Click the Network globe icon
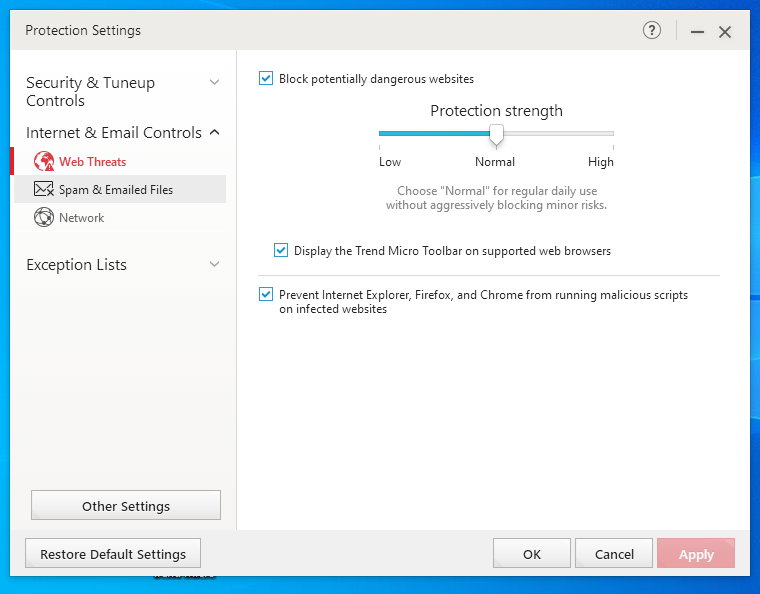This screenshot has width=760, height=594. [44, 217]
